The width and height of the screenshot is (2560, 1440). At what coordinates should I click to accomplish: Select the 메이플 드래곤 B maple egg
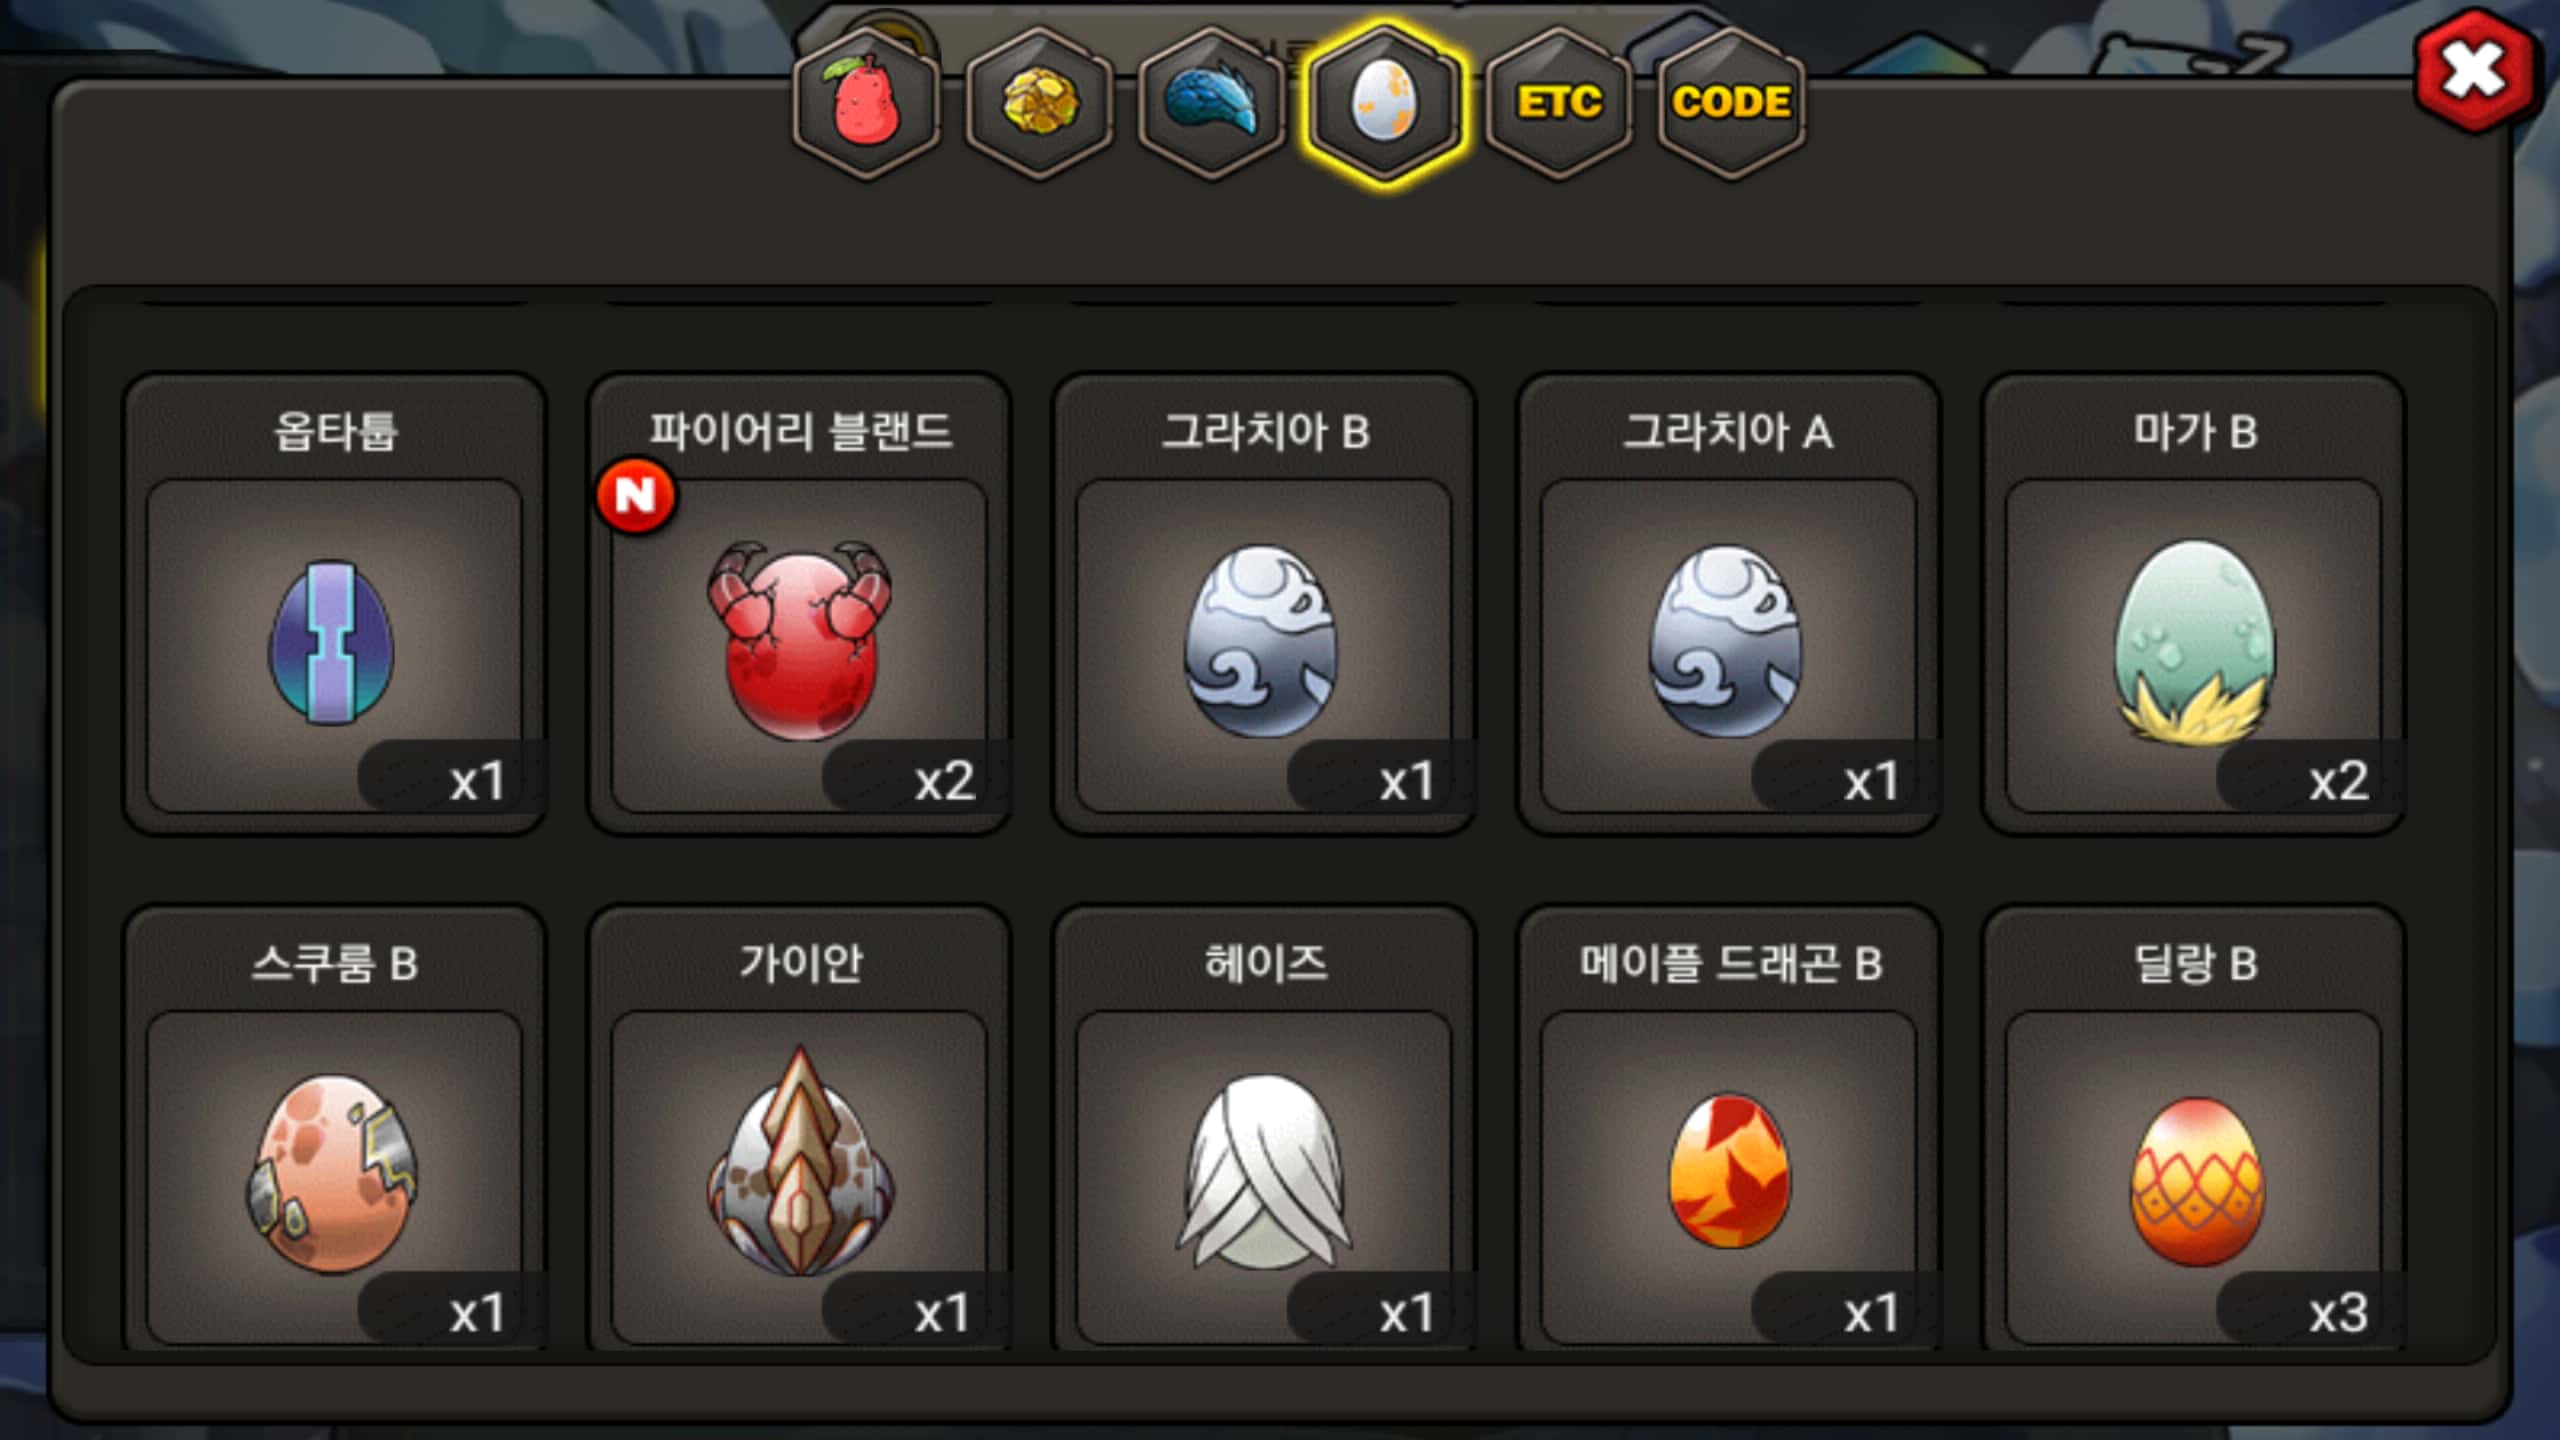click(x=1728, y=1130)
